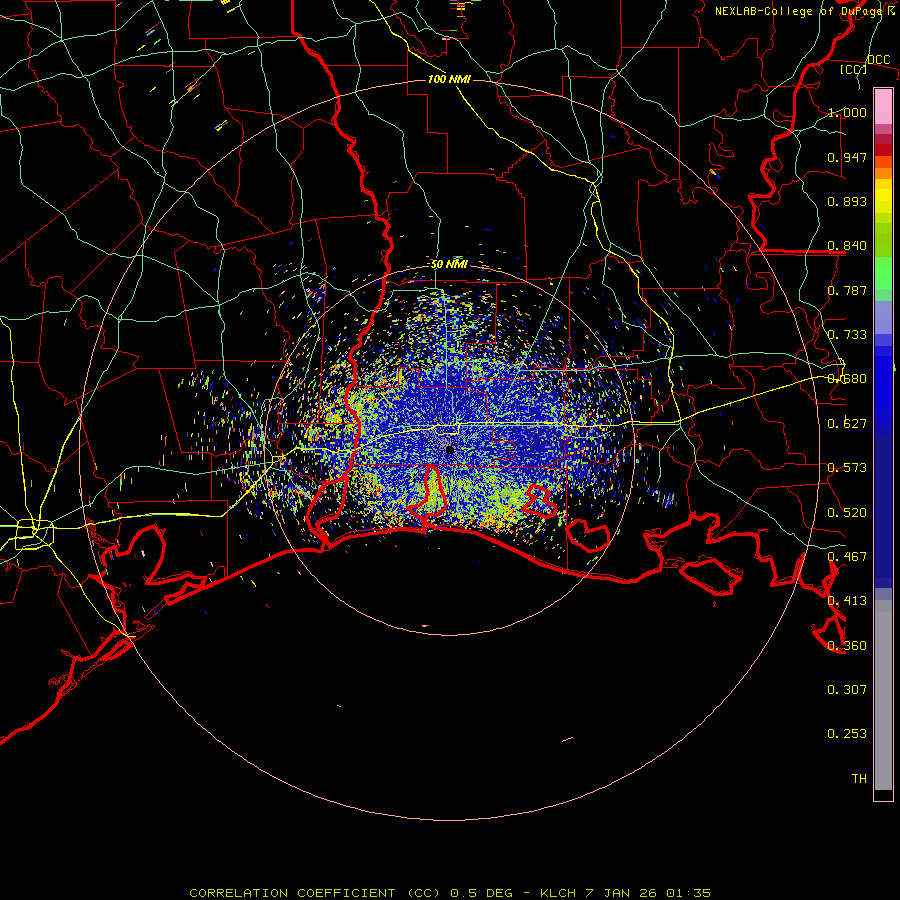Click the Houston highway loop on the map
The width and height of the screenshot is (900, 900).
(34, 534)
